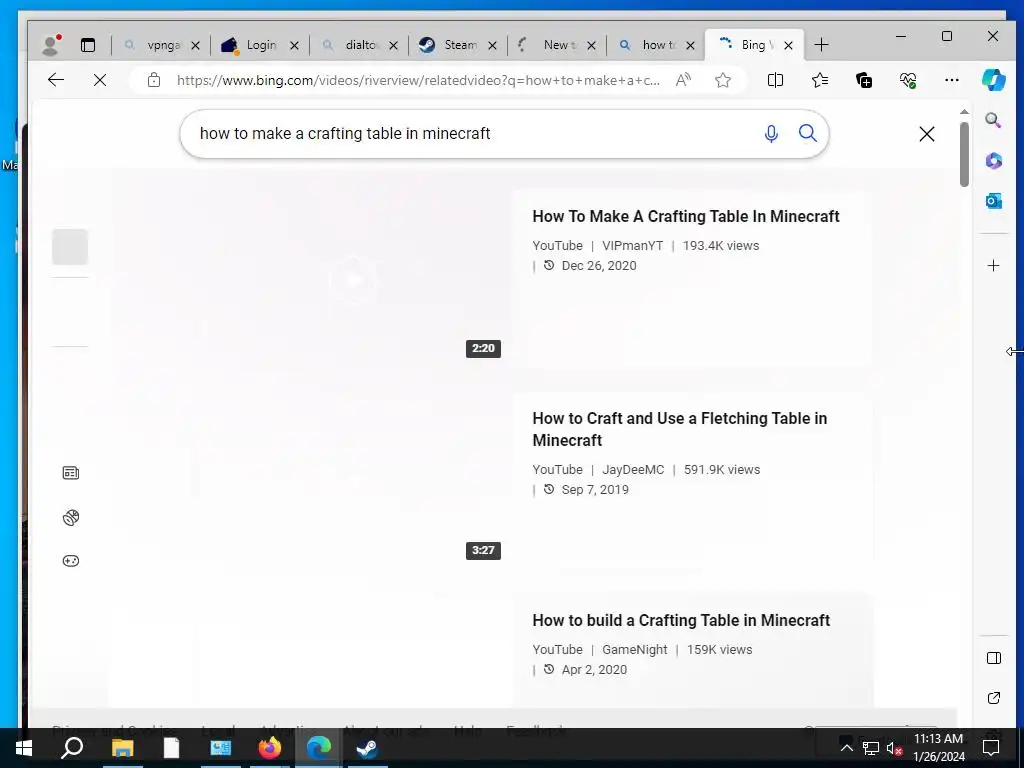
Task: Go back to the previous page
Action: click(56, 80)
